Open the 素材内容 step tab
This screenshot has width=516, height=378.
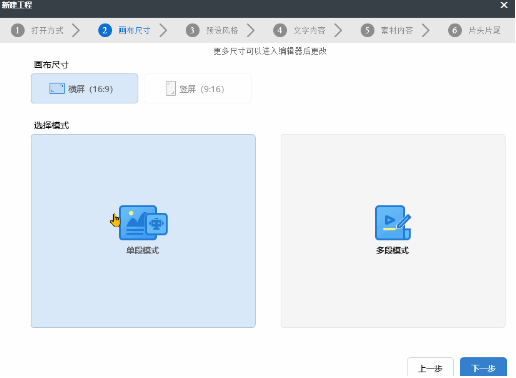(387, 30)
